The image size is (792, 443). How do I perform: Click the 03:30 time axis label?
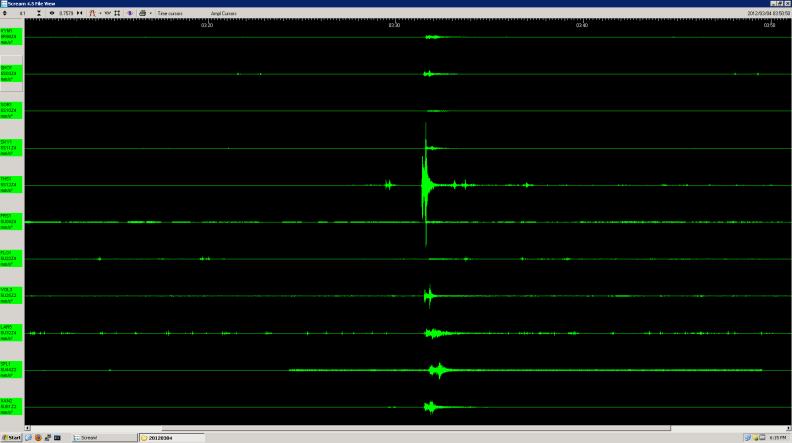pyautogui.click(x=394, y=25)
